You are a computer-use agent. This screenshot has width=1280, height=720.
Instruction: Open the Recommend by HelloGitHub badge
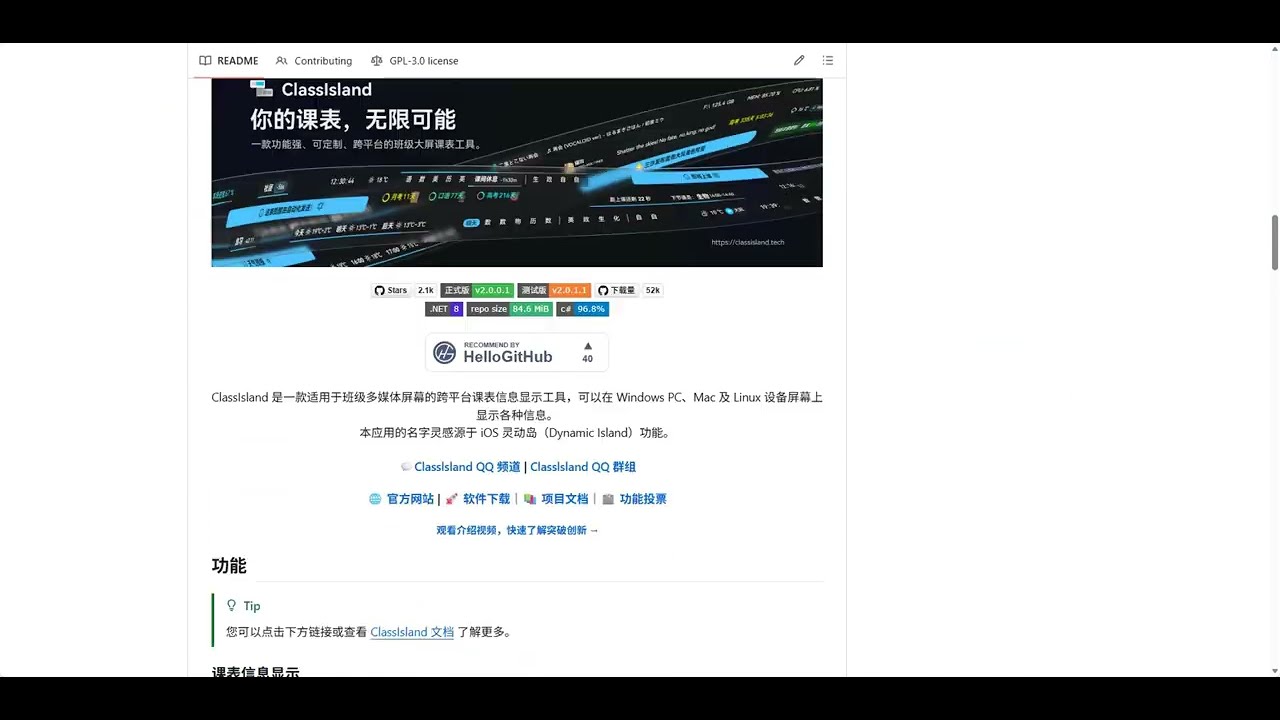pyautogui.click(x=517, y=352)
